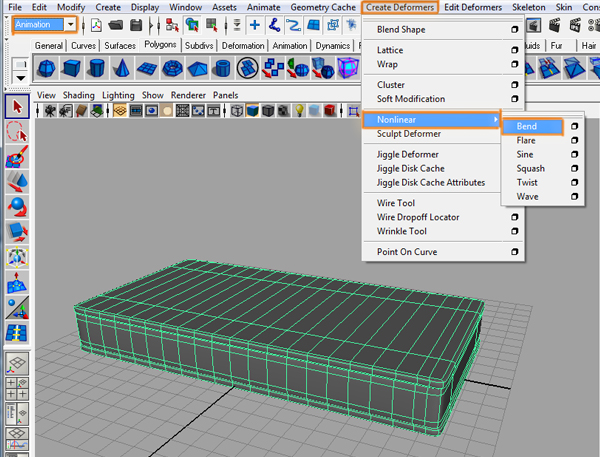Open Lattice options box
This screenshot has height=457, width=600.
515,50
